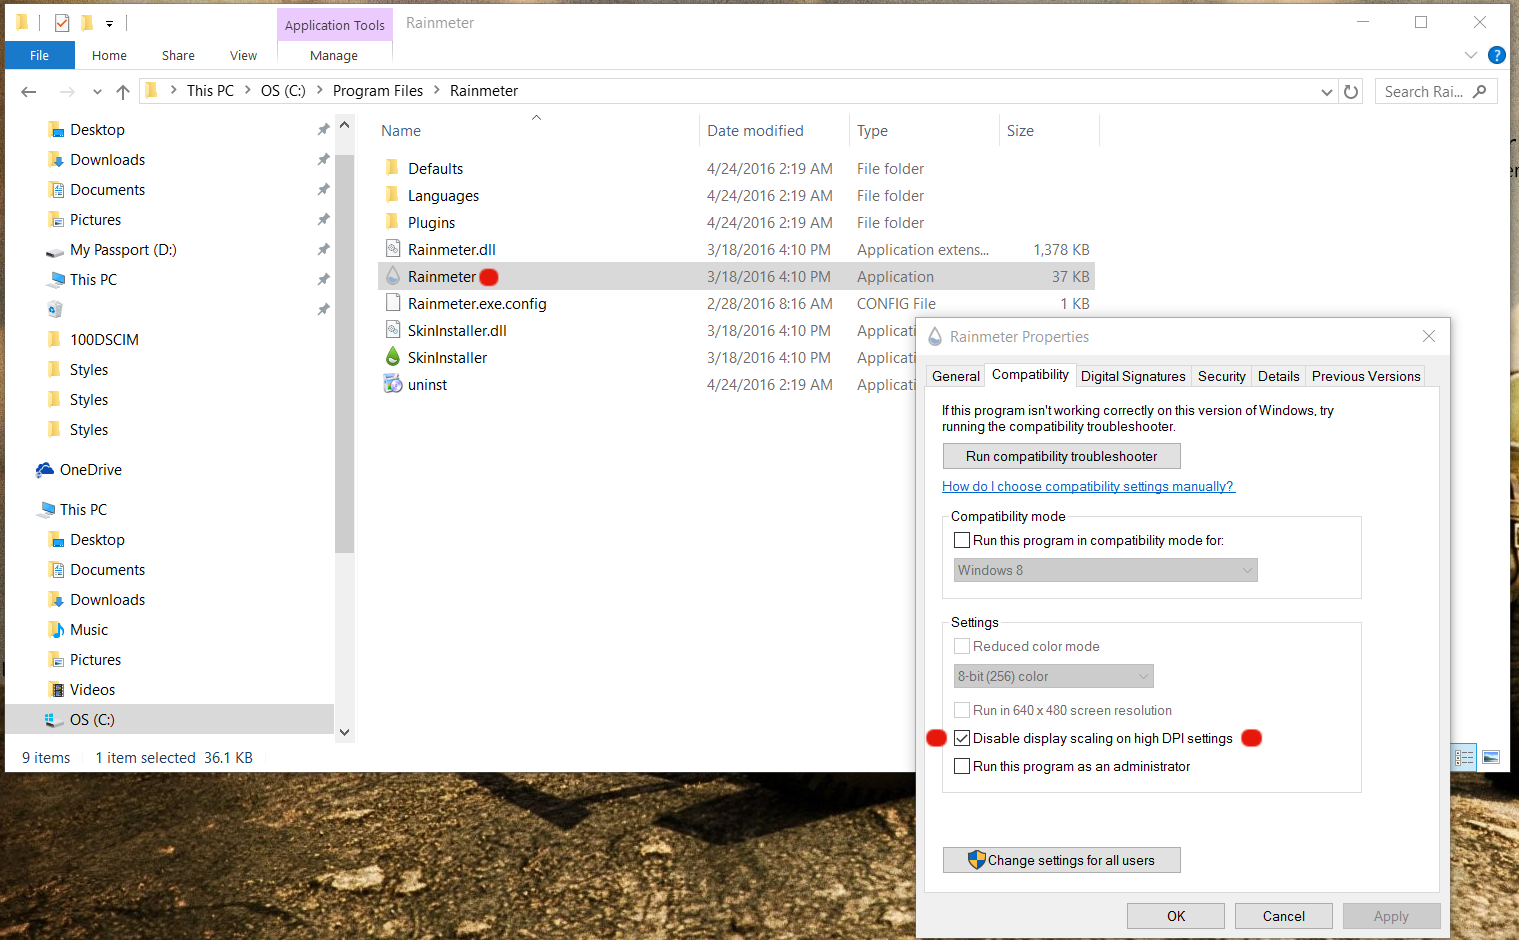
Task: Open the Recent locations dropdown arrow
Action: point(97,92)
